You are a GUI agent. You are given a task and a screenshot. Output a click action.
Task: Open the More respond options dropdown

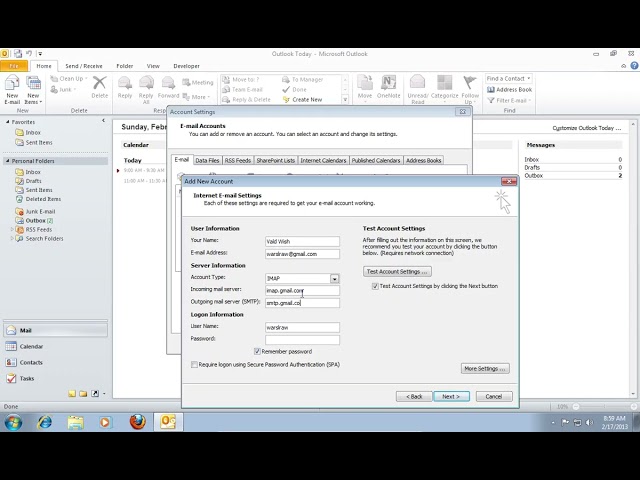tap(196, 97)
